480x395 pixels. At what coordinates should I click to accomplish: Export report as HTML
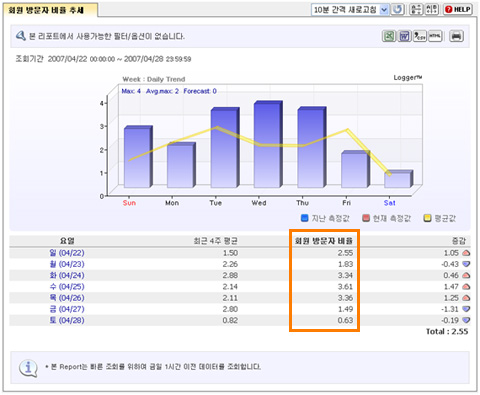click(x=435, y=36)
